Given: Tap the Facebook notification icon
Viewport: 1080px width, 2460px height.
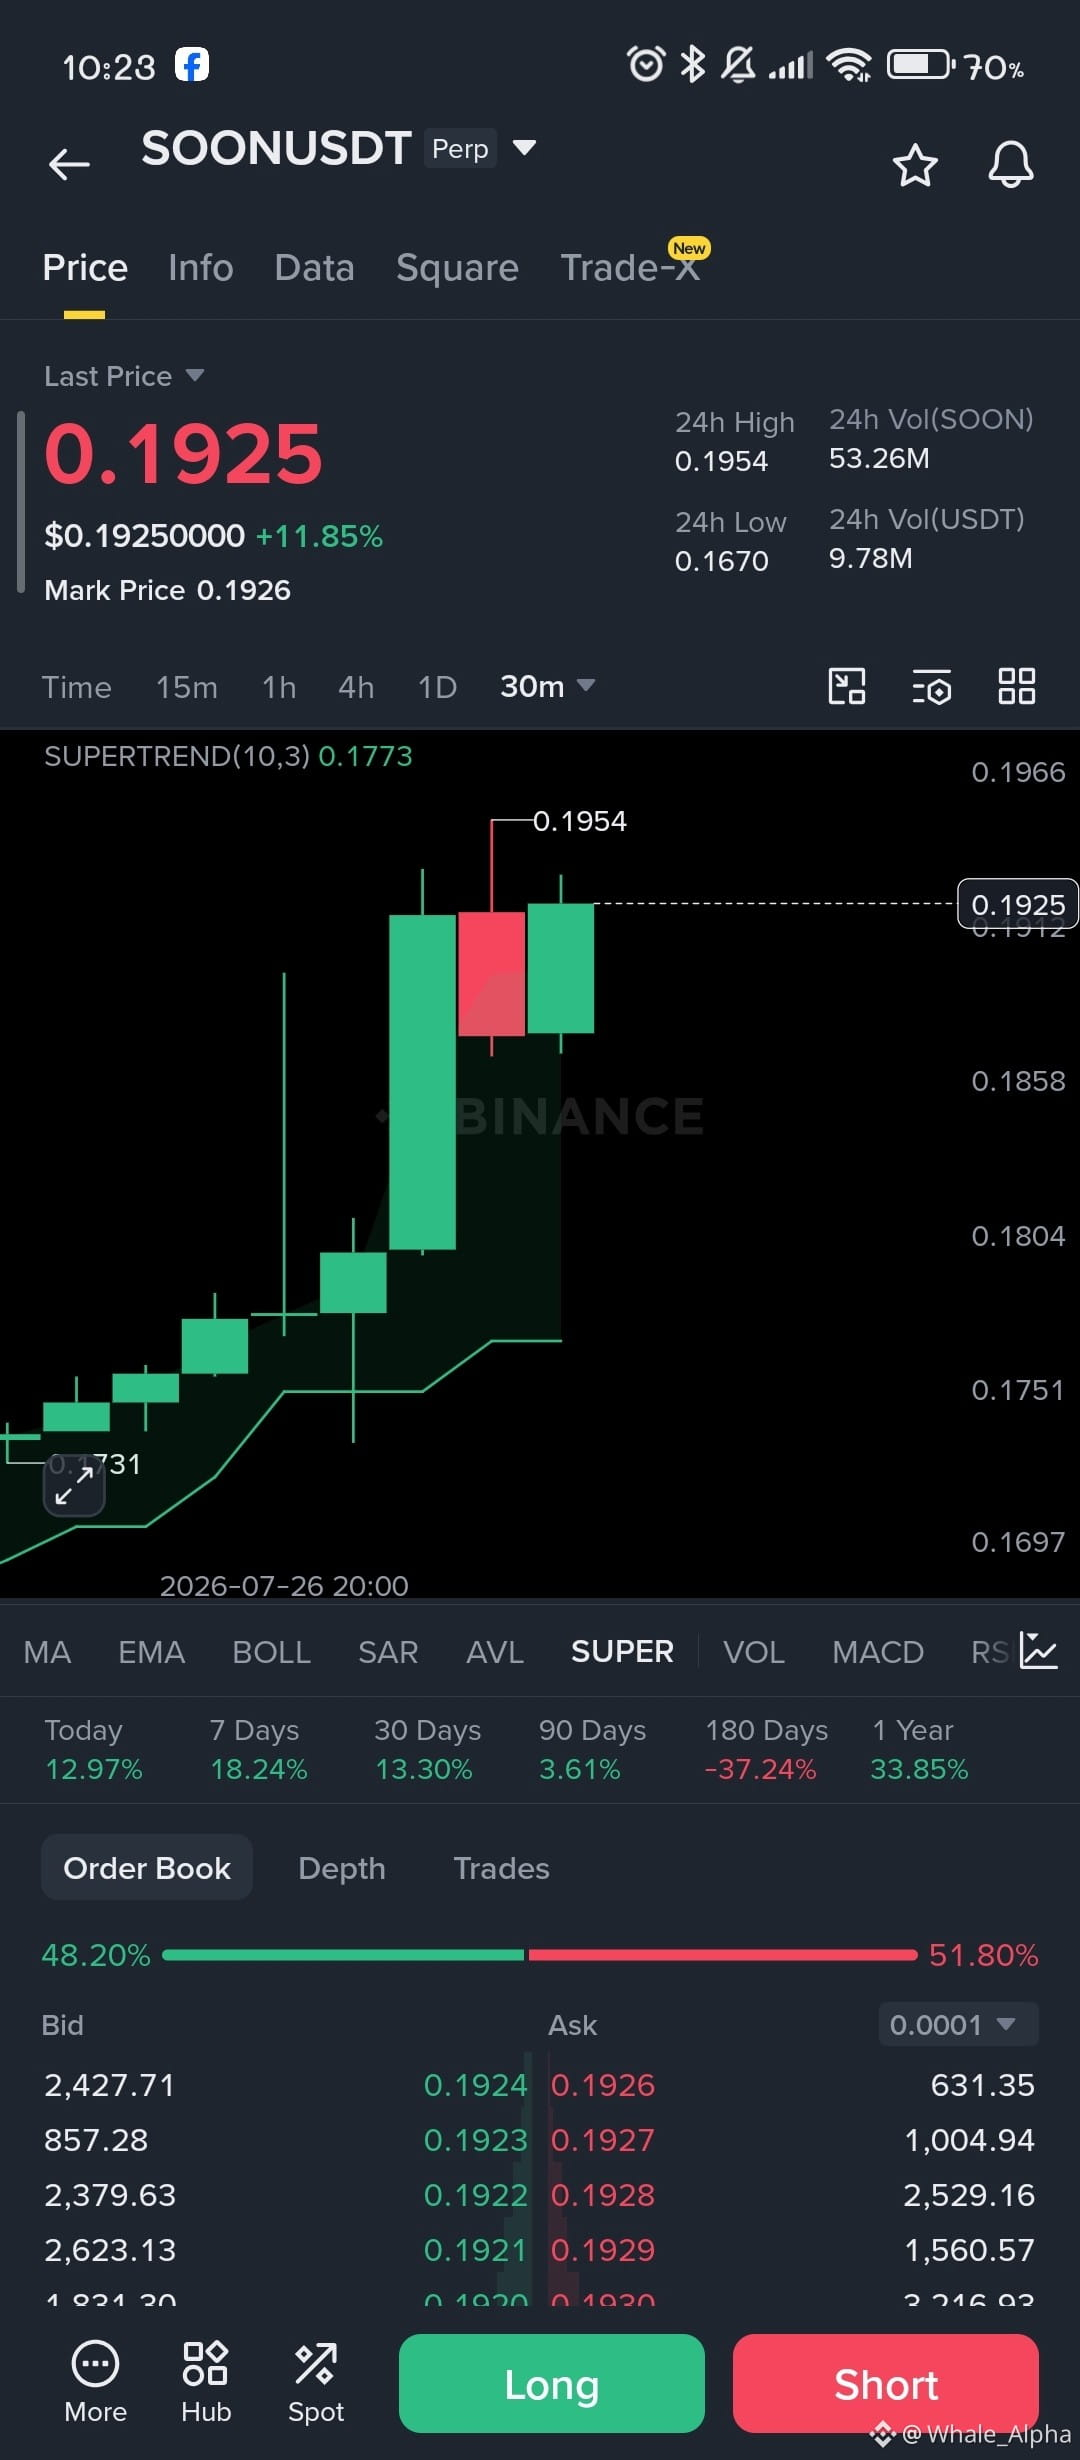Looking at the screenshot, I should (192, 65).
